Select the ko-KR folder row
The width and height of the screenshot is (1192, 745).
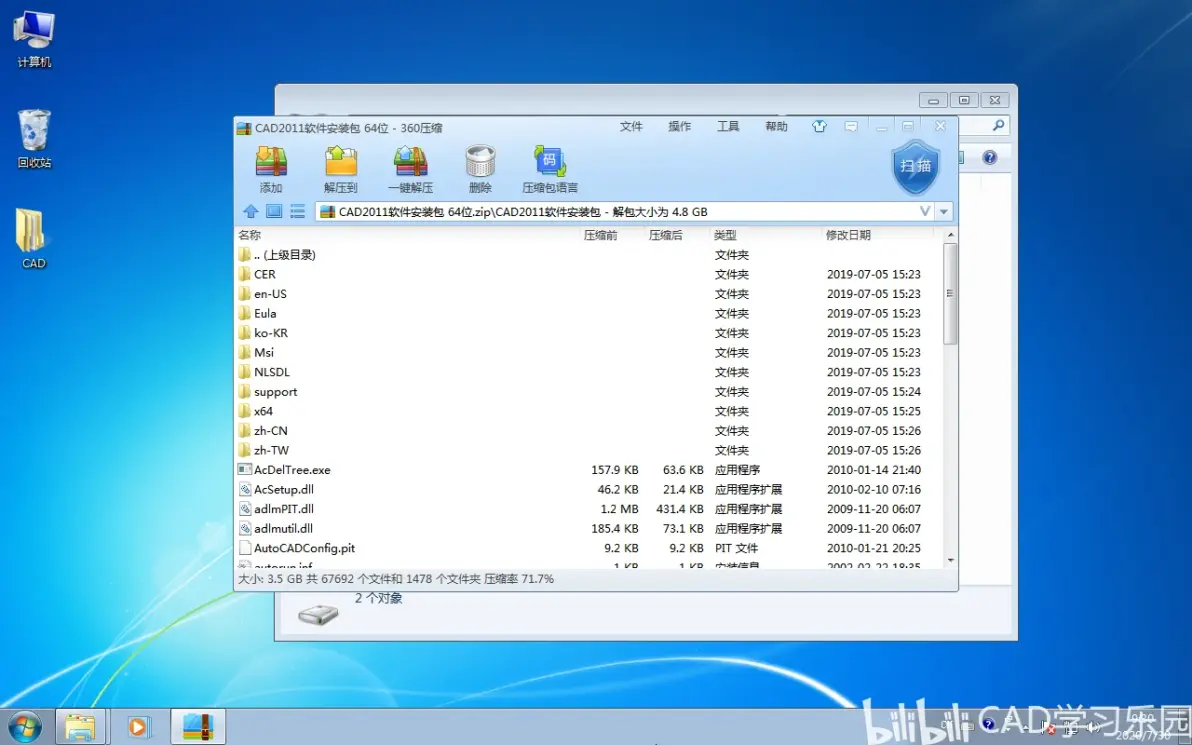pyautogui.click(x=588, y=333)
